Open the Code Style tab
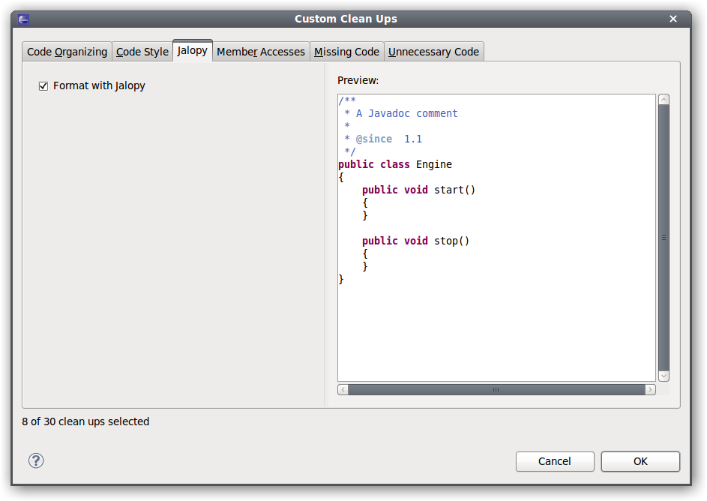707x501 pixels. [x=142, y=52]
